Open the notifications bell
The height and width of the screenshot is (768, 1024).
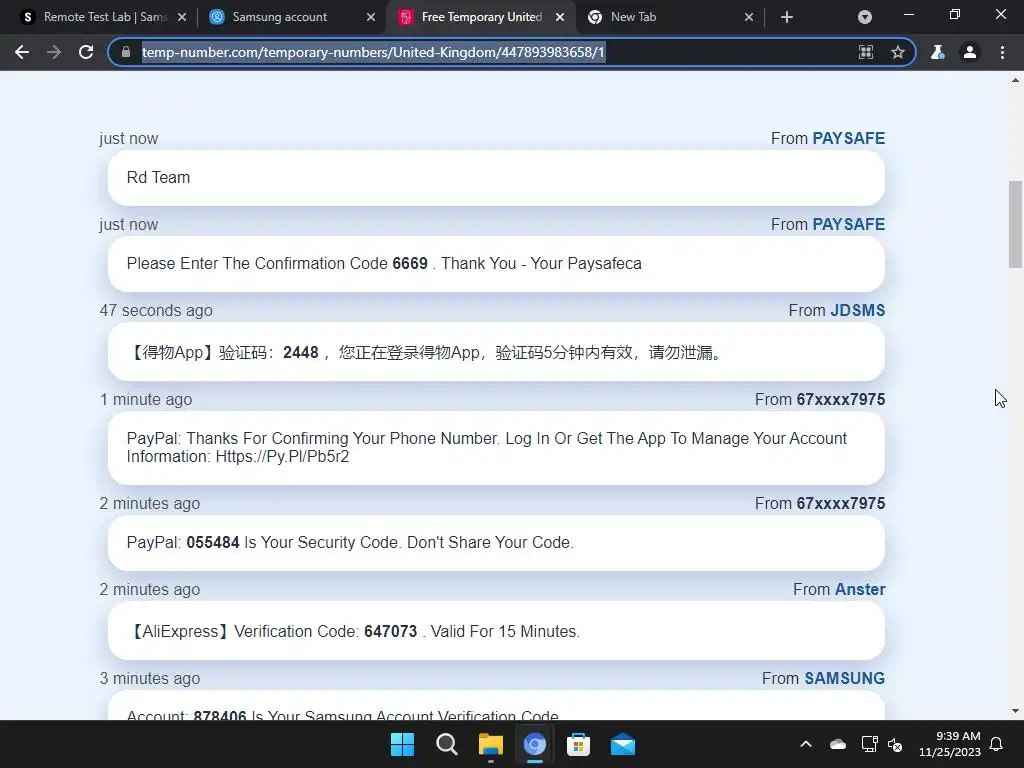coord(997,744)
